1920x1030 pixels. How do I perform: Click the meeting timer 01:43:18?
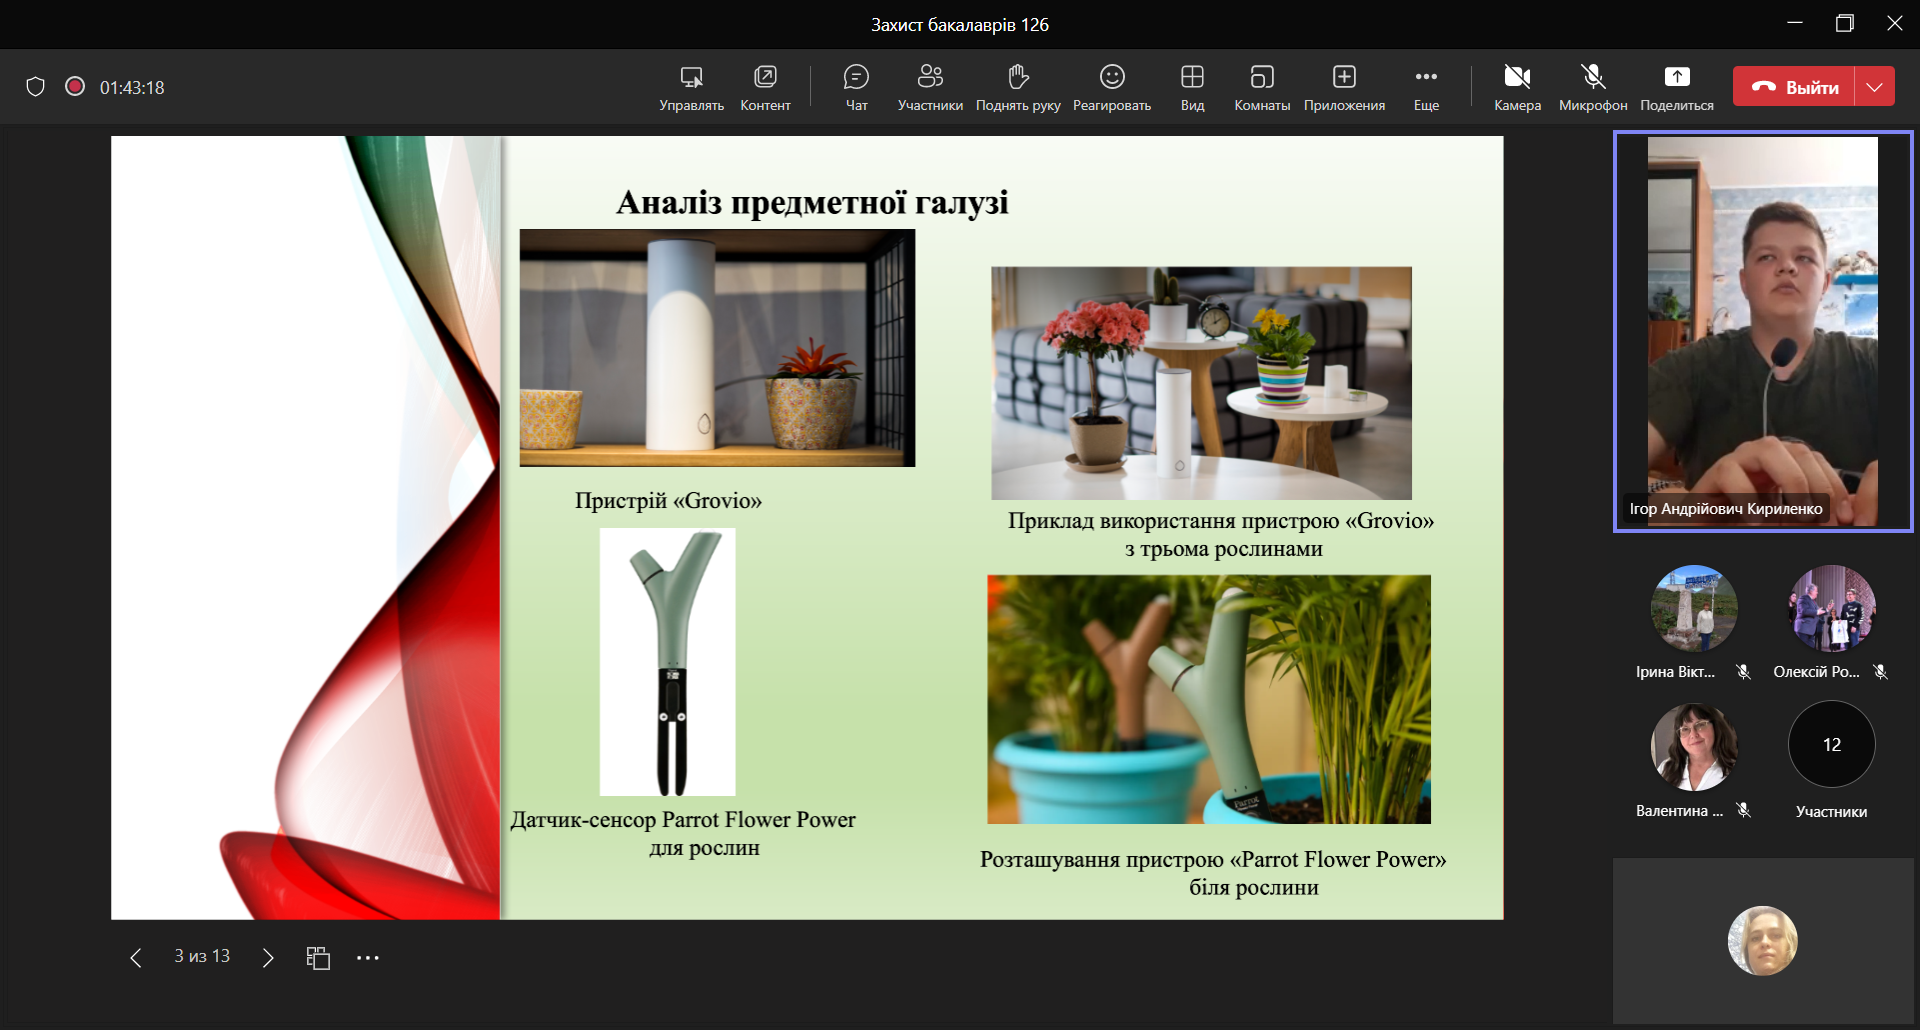pyautogui.click(x=132, y=88)
